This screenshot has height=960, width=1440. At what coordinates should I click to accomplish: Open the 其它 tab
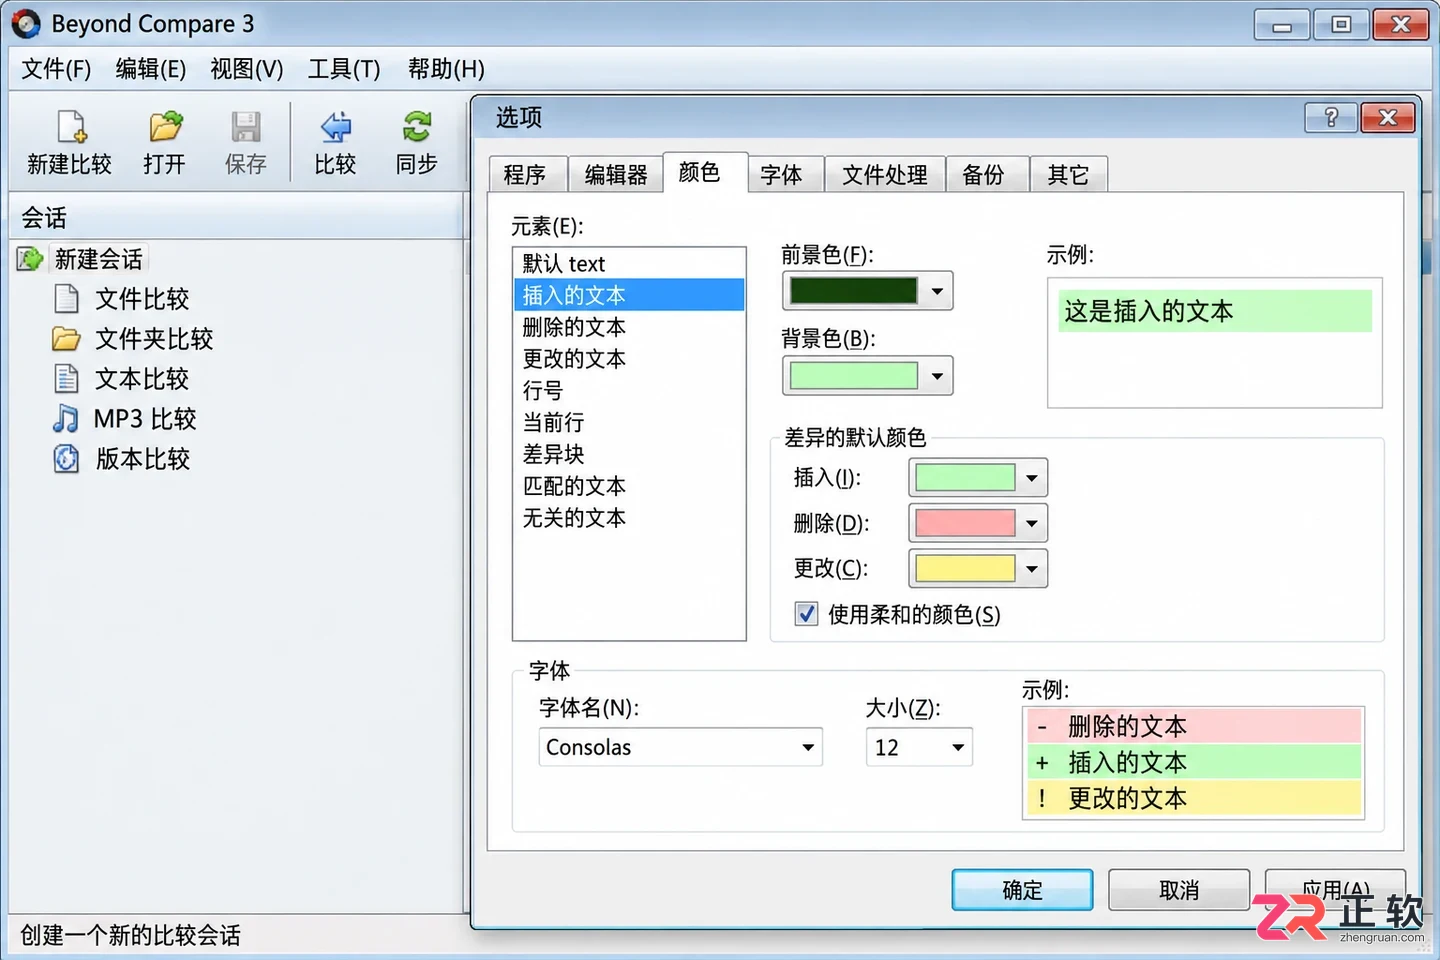(1068, 175)
